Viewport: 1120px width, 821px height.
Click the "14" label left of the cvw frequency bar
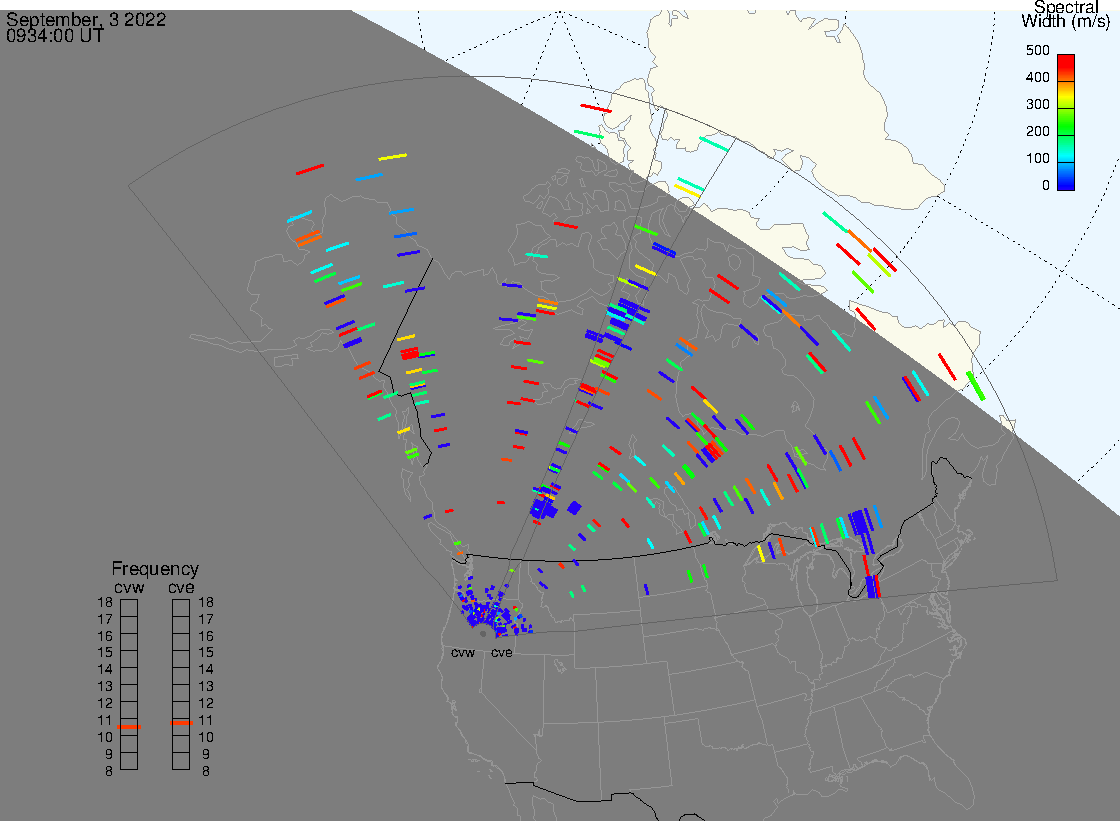[x=105, y=670]
